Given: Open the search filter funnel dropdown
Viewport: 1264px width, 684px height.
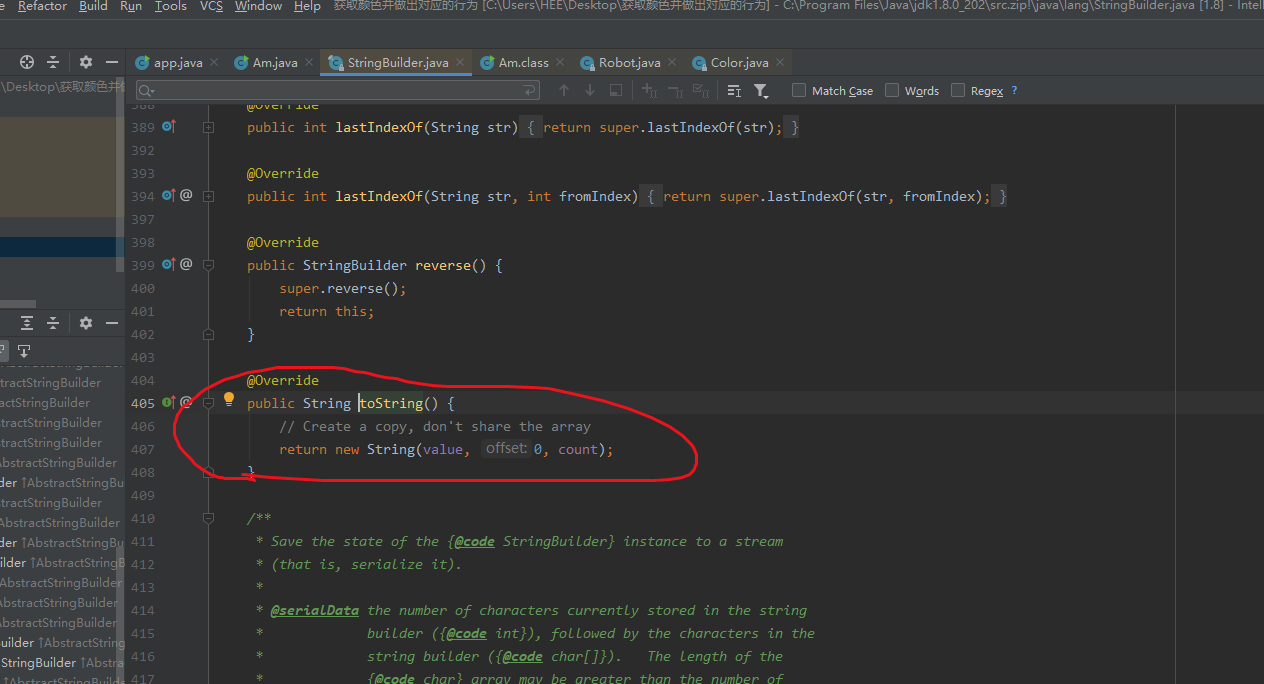Looking at the screenshot, I should pyautogui.click(x=761, y=90).
